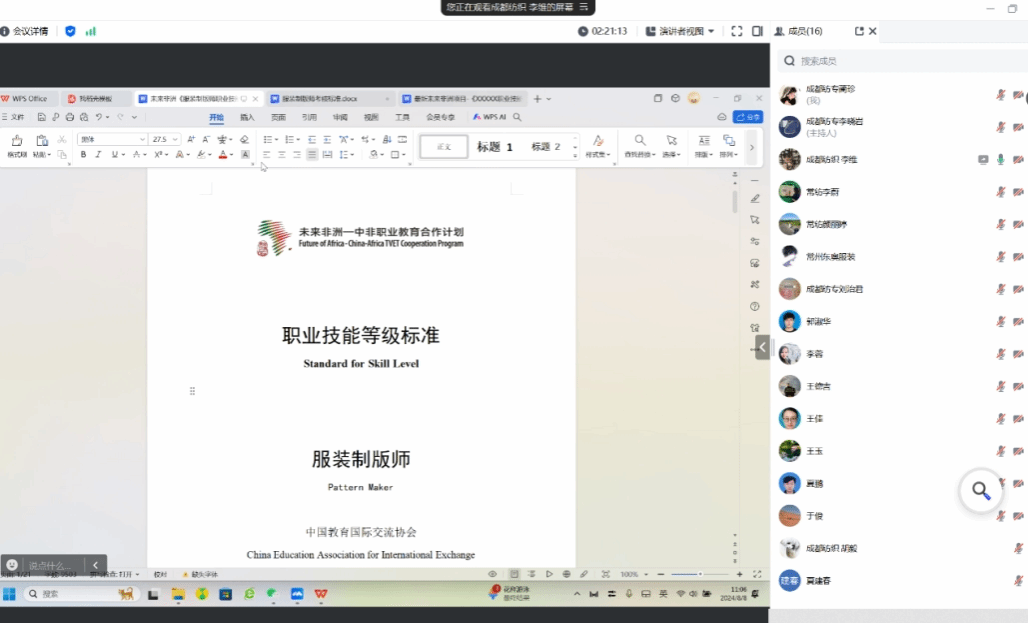Enter full screen mode in the meeting toolbar

pos(737,31)
